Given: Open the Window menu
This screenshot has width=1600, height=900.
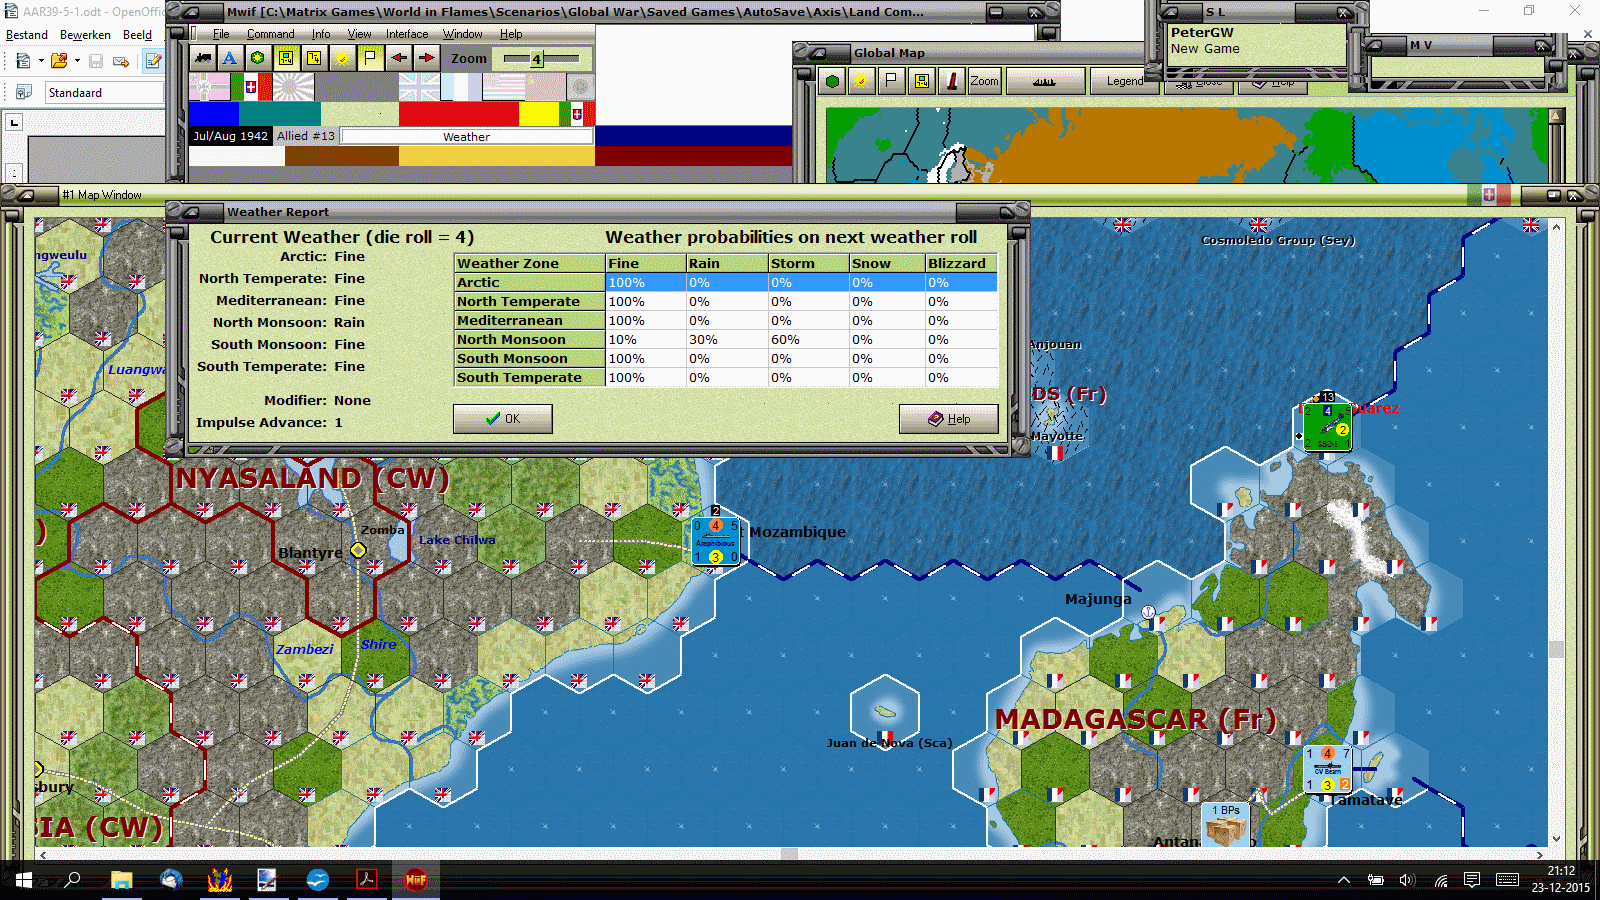Looking at the screenshot, I should (463, 34).
